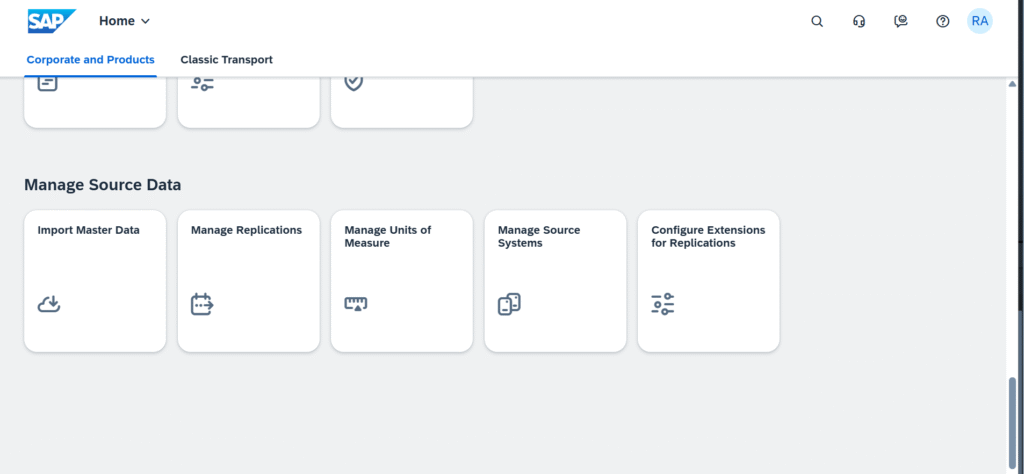Open the feedback chat icon in header
This screenshot has width=1024, height=474.
point(901,21)
